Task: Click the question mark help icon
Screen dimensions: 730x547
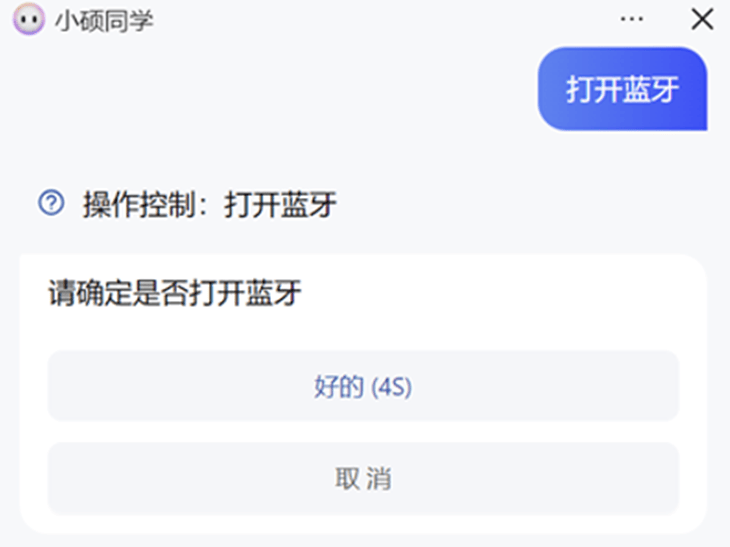Action: [x=51, y=203]
